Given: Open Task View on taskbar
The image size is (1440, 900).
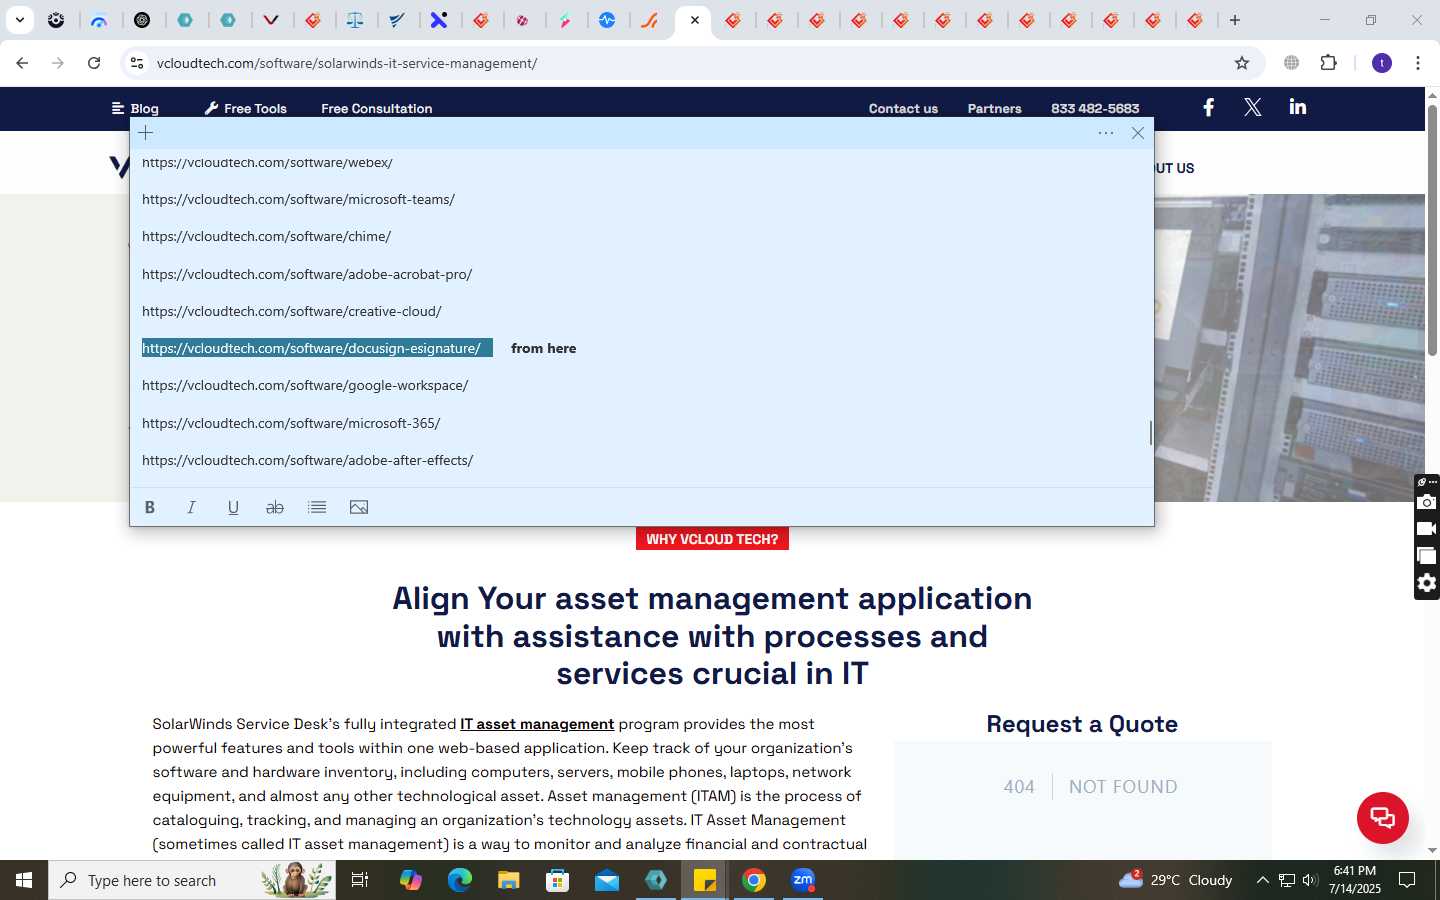Looking at the screenshot, I should click(360, 880).
